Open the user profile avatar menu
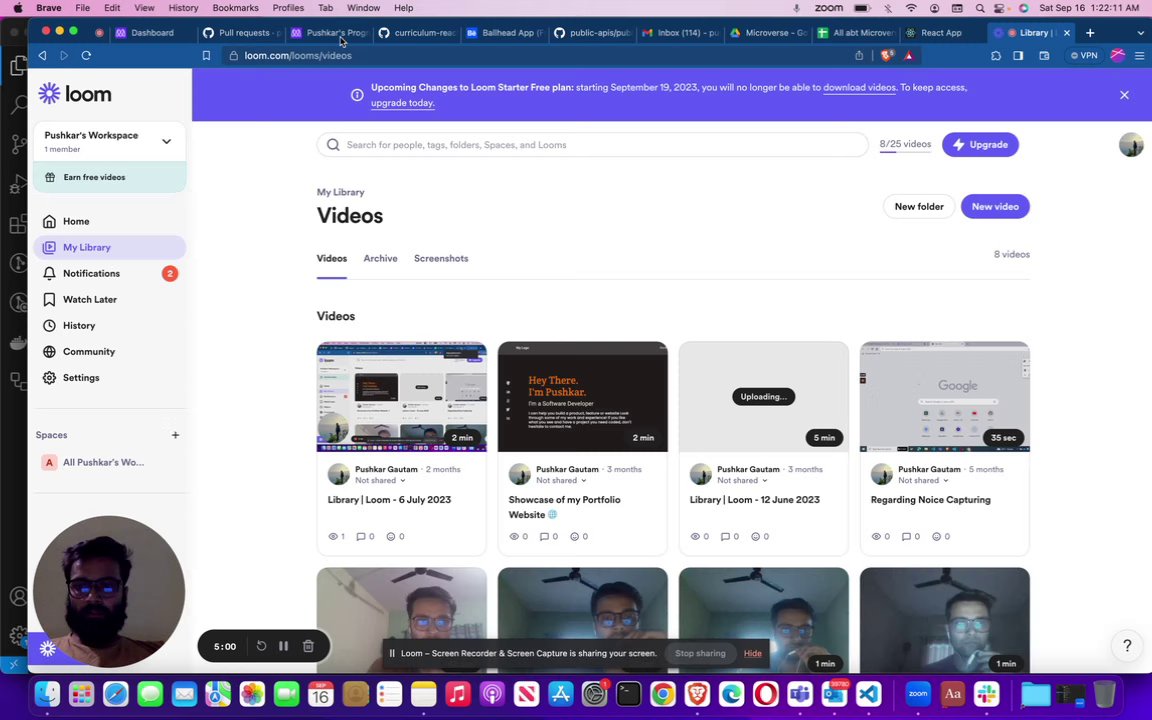The width and height of the screenshot is (1152, 720). click(1131, 145)
